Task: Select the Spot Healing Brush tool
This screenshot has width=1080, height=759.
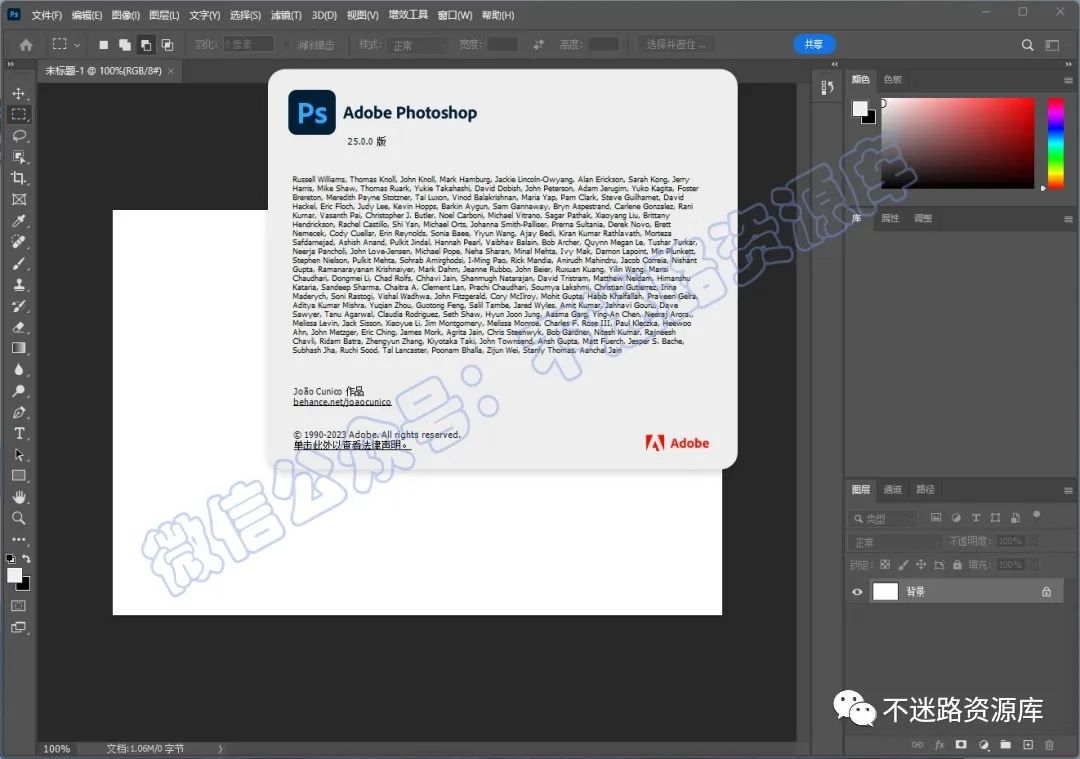Action: pyautogui.click(x=19, y=242)
